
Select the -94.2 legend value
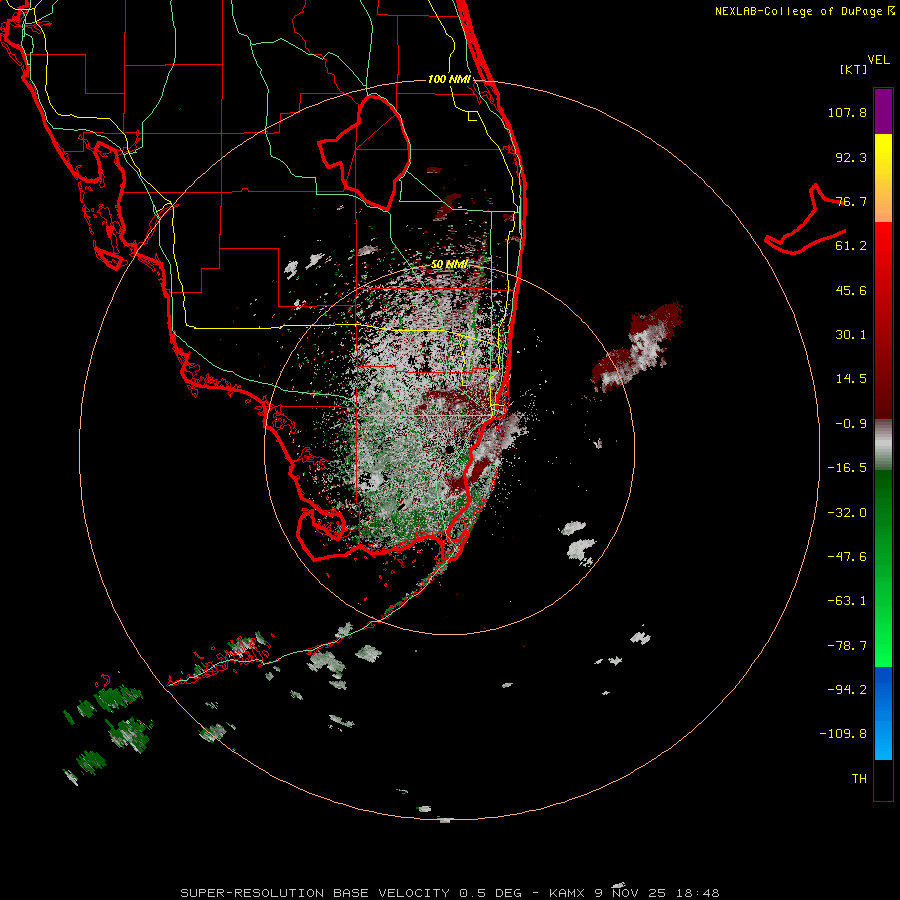click(x=847, y=690)
